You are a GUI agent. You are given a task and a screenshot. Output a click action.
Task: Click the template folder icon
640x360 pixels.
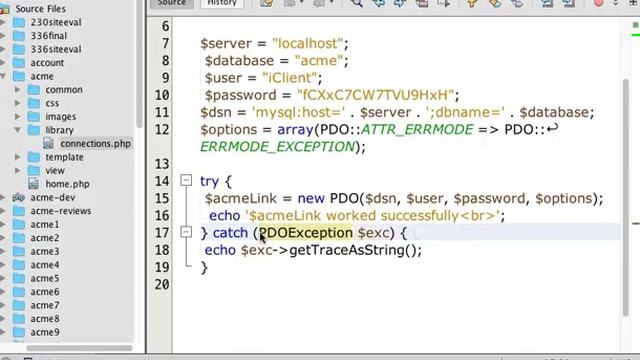point(33,157)
